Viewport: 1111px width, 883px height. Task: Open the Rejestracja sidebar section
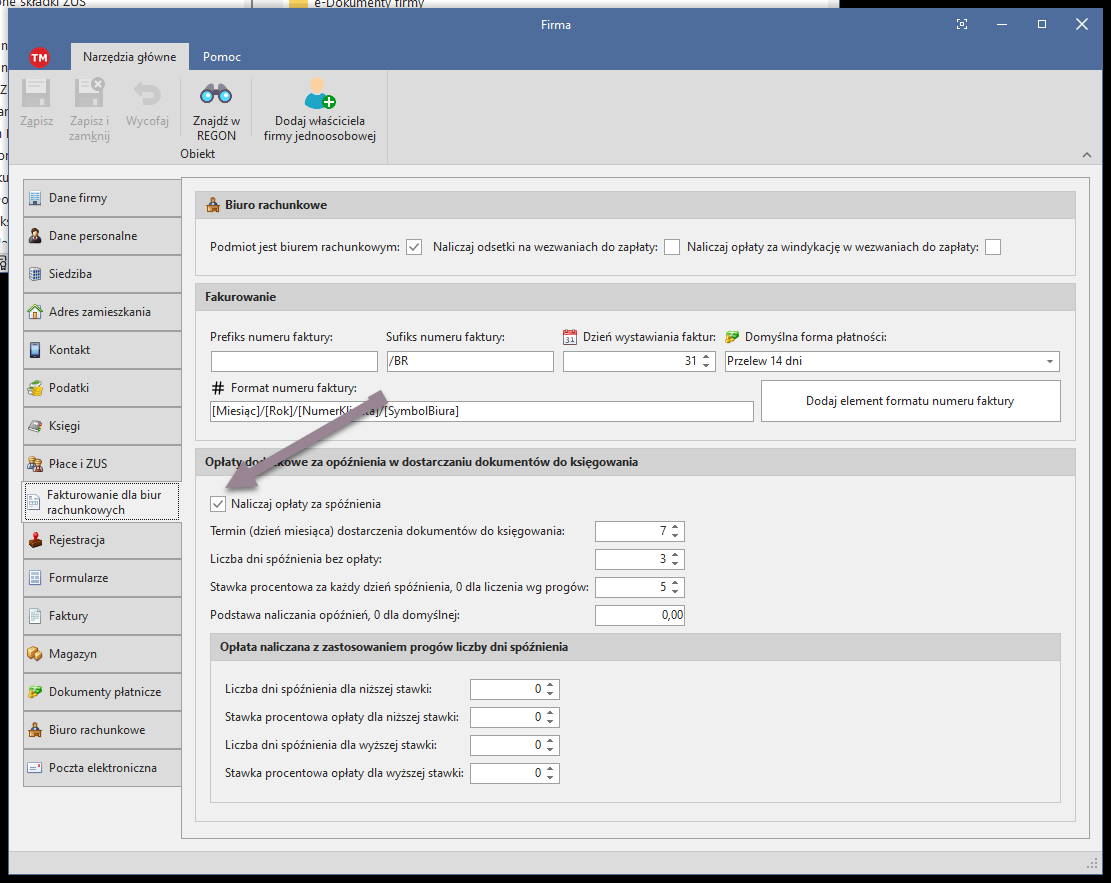pos(102,540)
